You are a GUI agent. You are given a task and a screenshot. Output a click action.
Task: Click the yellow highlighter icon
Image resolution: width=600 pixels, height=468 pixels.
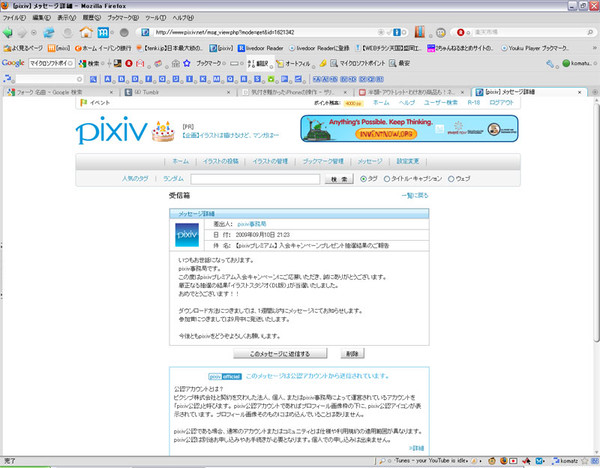pyautogui.click(x=323, y=63)
